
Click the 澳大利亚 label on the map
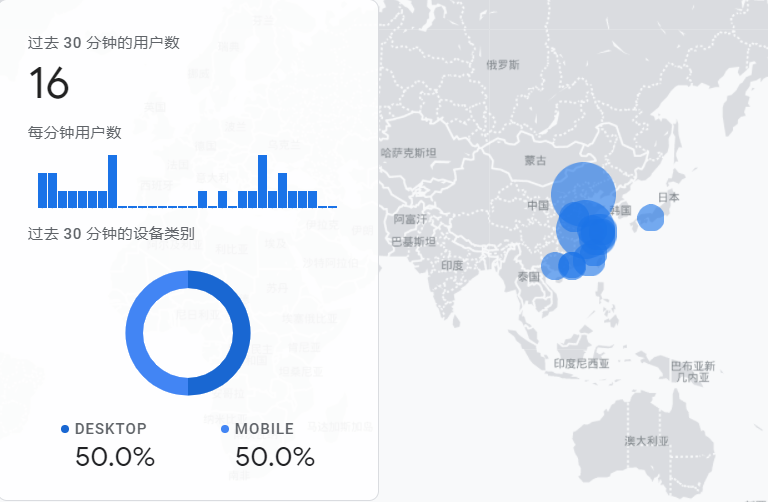[x=646, y=440]
